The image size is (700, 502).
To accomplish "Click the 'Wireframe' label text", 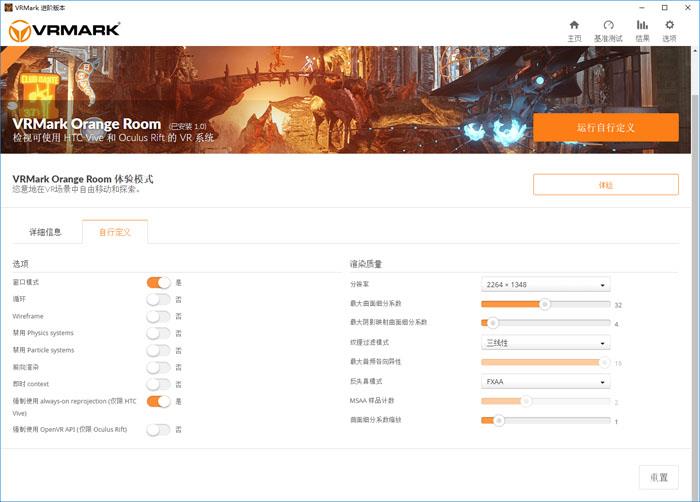I will point(28,316).
